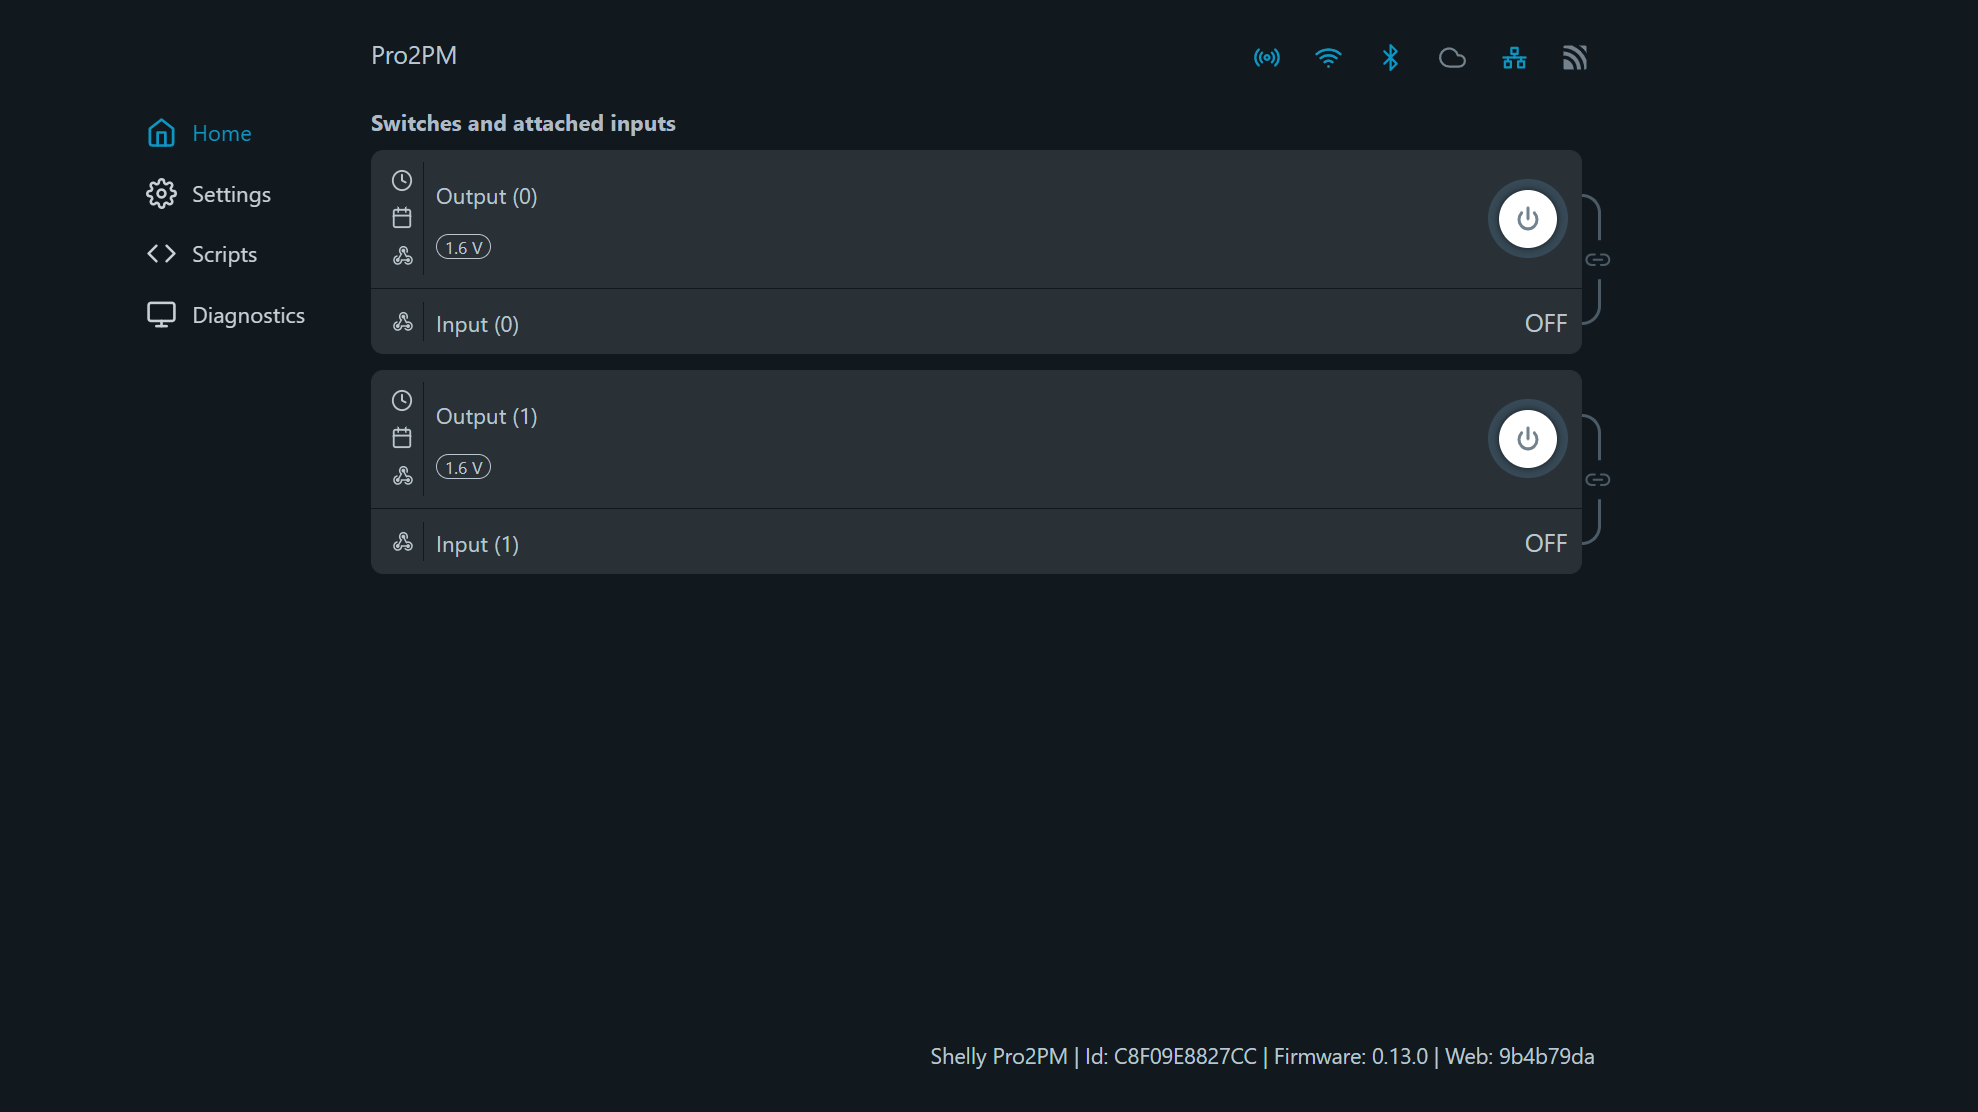Click the 1.6 V badge on Output (0)

click(463, 247)
